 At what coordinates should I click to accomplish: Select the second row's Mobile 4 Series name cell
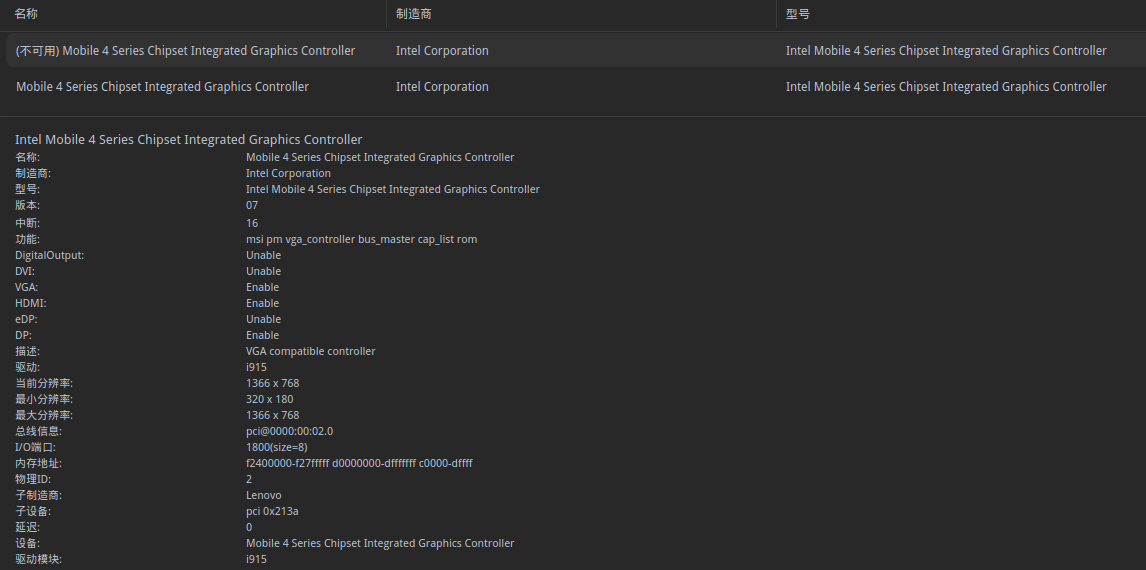click(162, 87)
